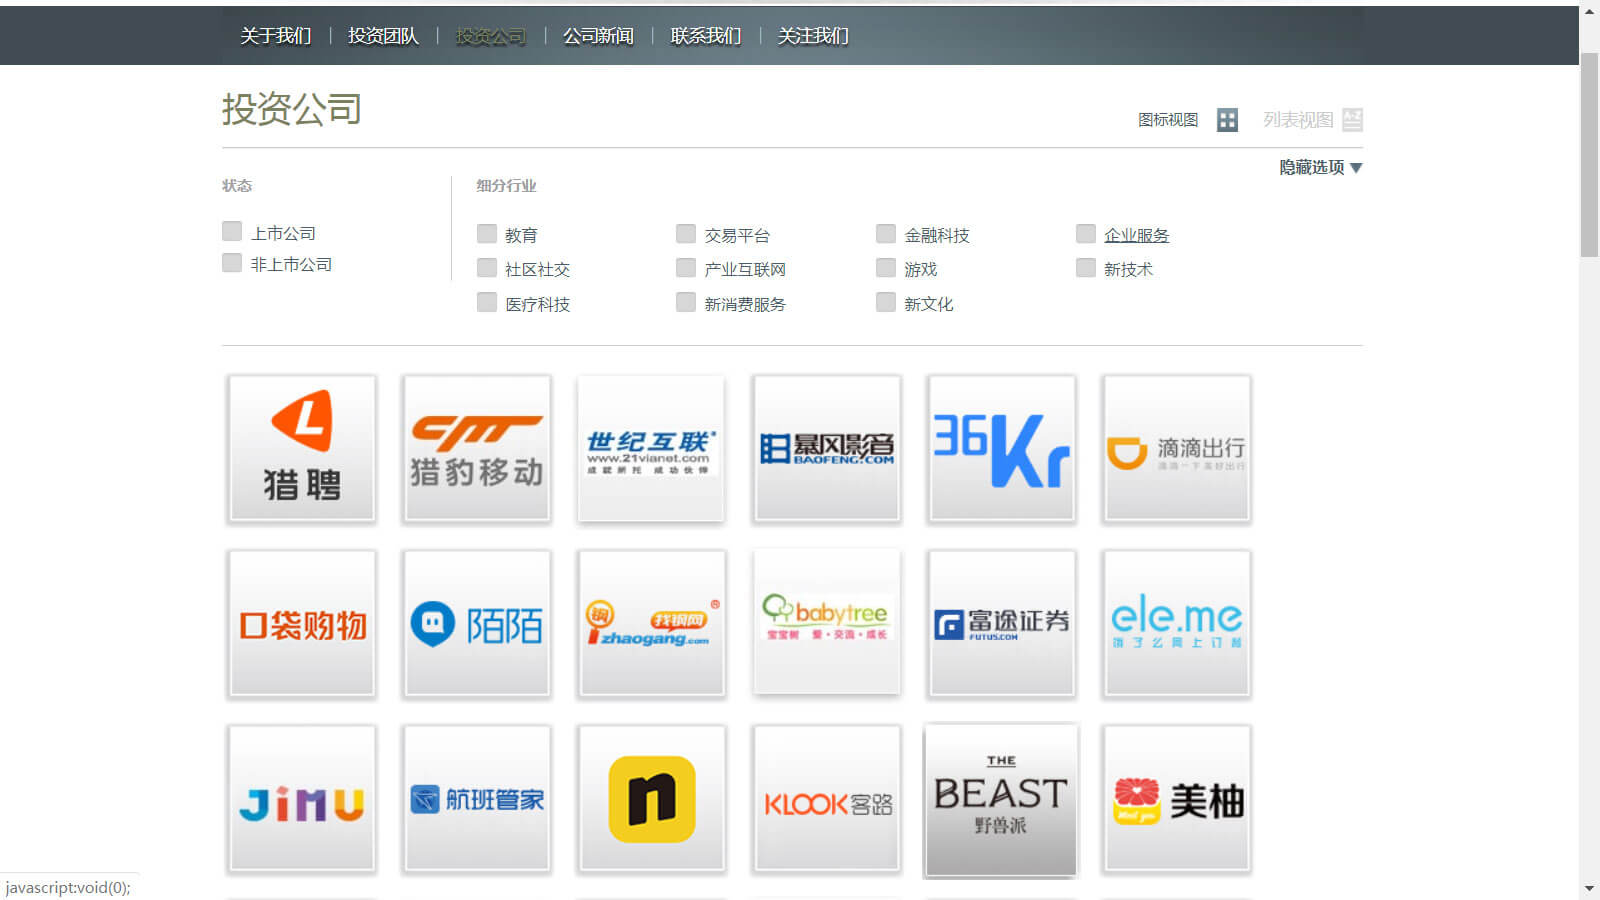Tick the 产业互联网 industry checkbox
The image size is (1600, 900).
click(x=686, y=267)
